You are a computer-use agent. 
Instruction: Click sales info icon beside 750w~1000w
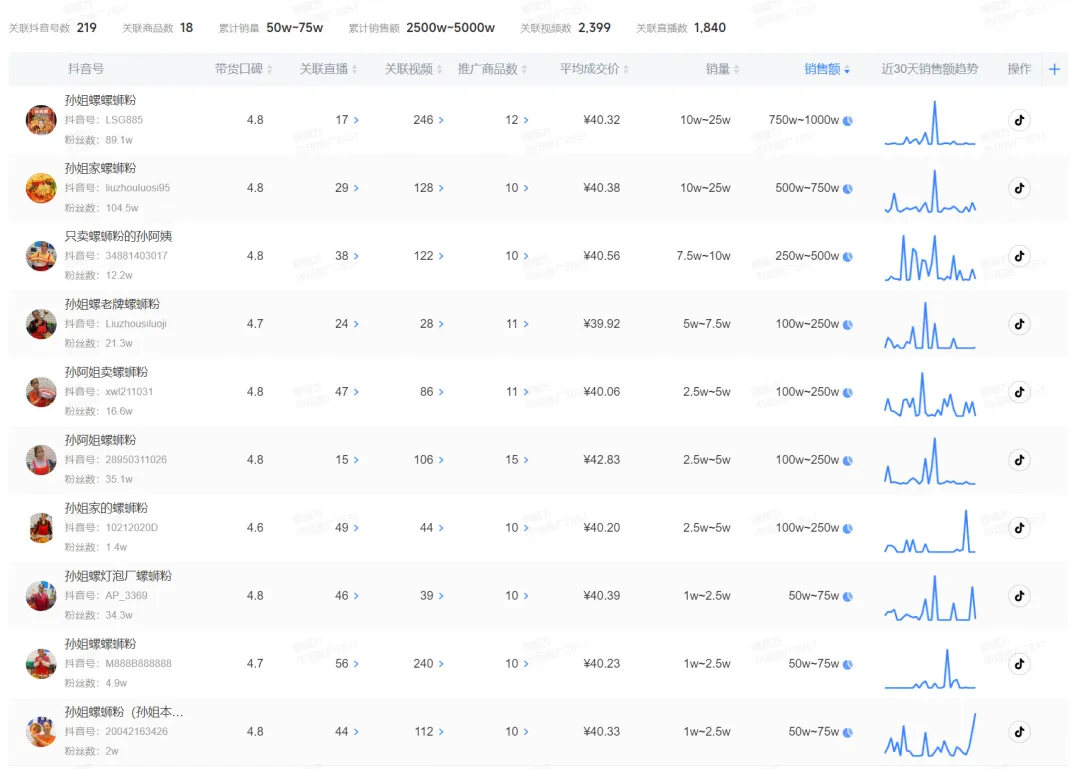click(x=848, y=121)
